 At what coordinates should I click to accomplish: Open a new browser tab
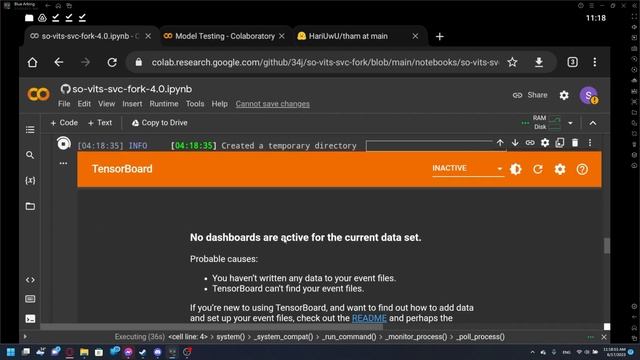click(440, 37)
